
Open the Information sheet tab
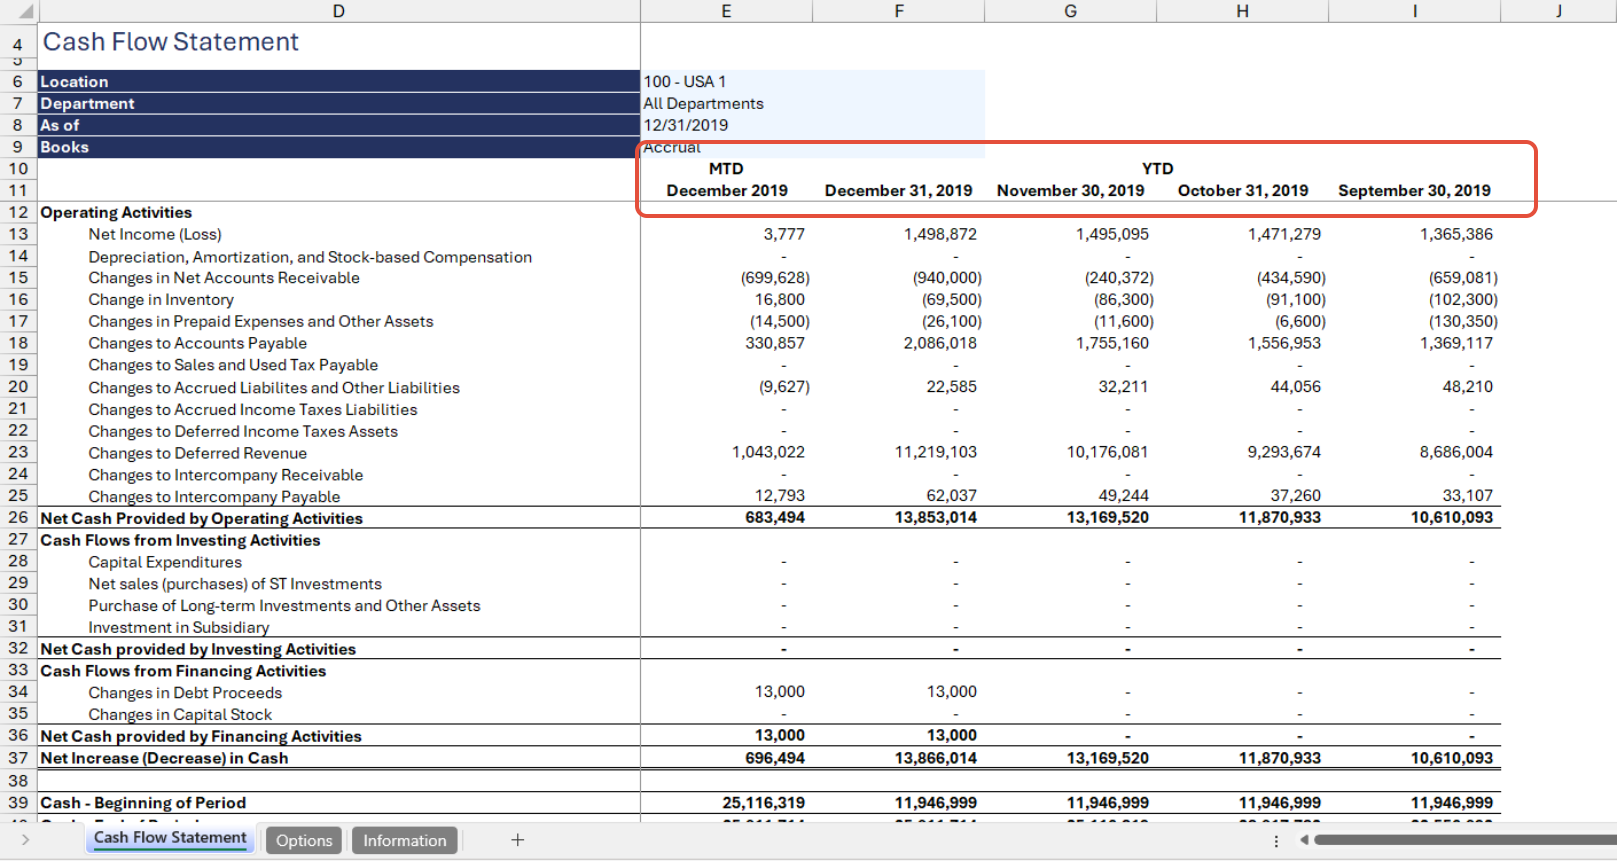(x=405, y=840)
